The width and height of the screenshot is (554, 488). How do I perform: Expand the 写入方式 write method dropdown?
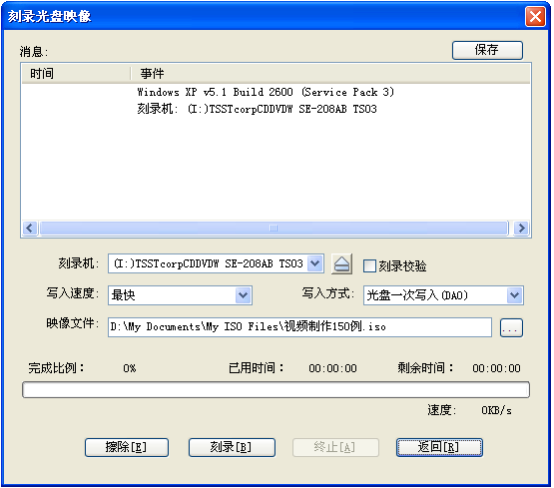pos(514,295)
